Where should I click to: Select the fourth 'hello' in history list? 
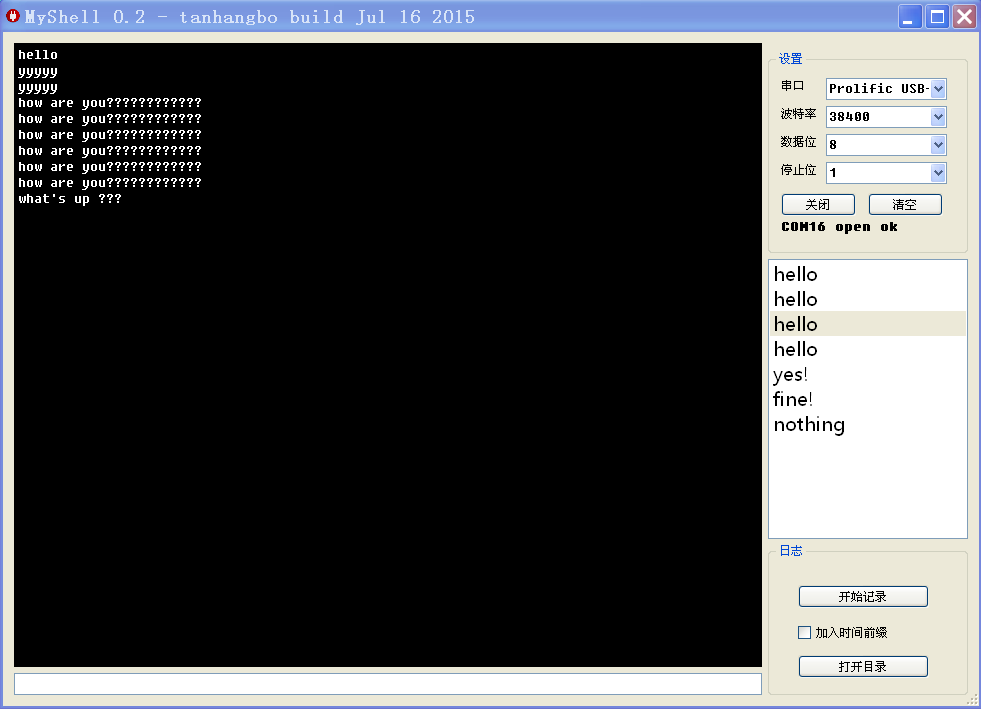click(868, 349)
